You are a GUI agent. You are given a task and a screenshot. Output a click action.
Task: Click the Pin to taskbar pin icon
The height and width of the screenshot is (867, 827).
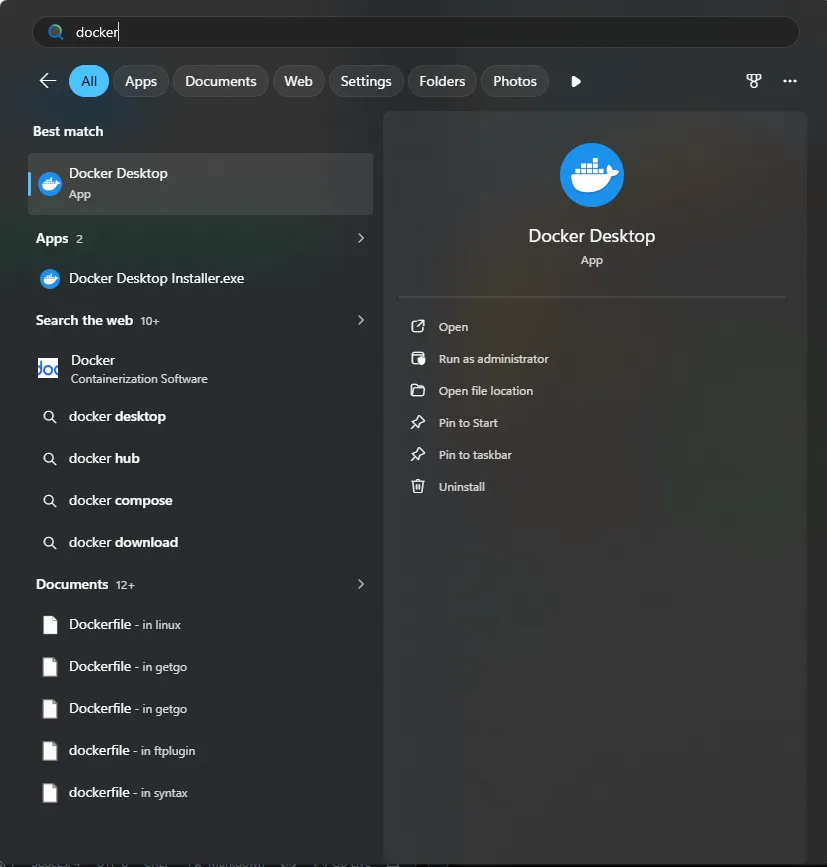pos(418,455)
